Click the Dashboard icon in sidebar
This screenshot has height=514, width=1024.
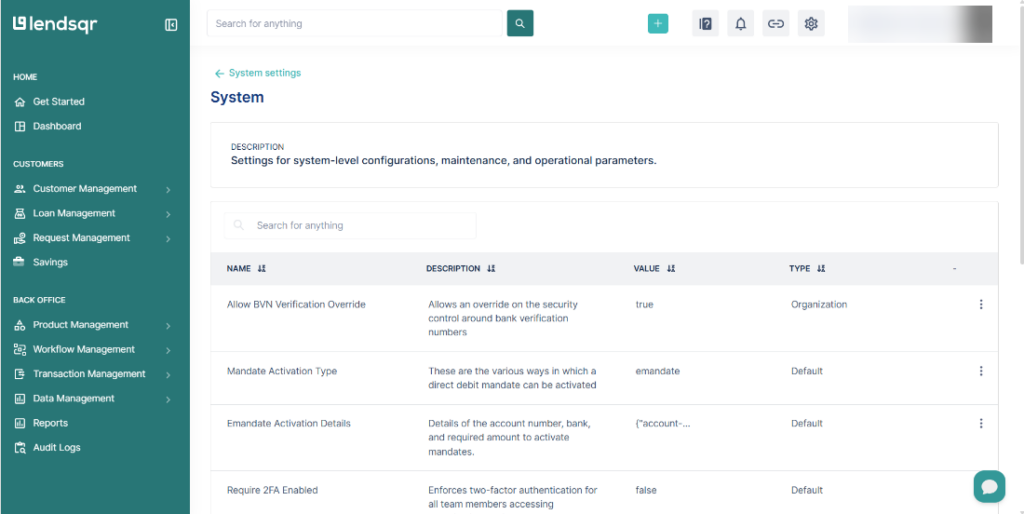(x=20, y=126)
